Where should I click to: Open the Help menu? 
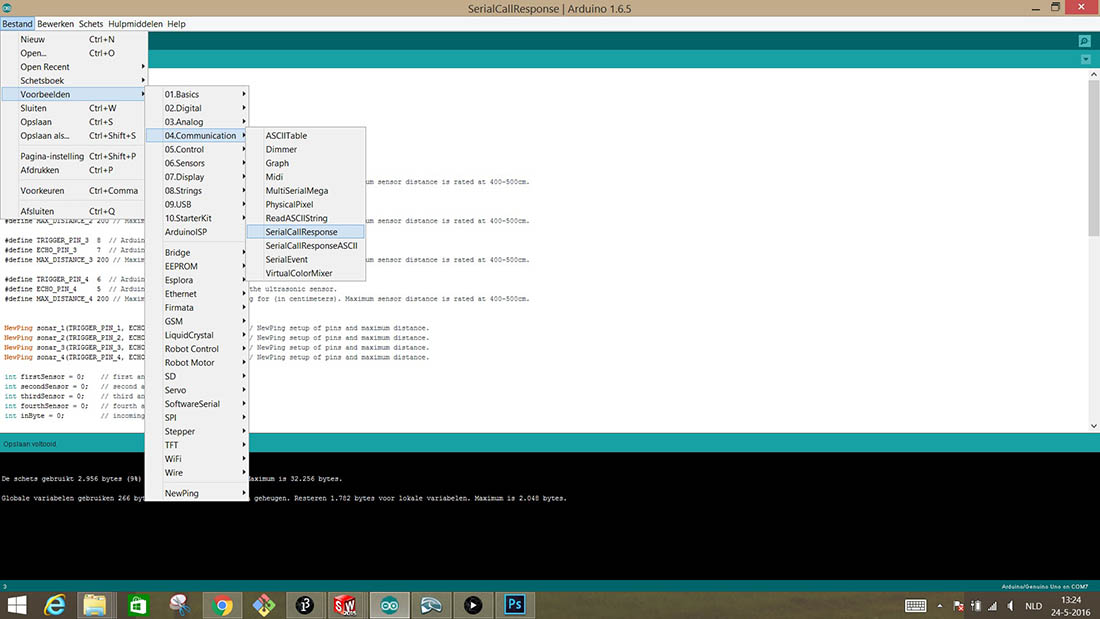[176, 23]
